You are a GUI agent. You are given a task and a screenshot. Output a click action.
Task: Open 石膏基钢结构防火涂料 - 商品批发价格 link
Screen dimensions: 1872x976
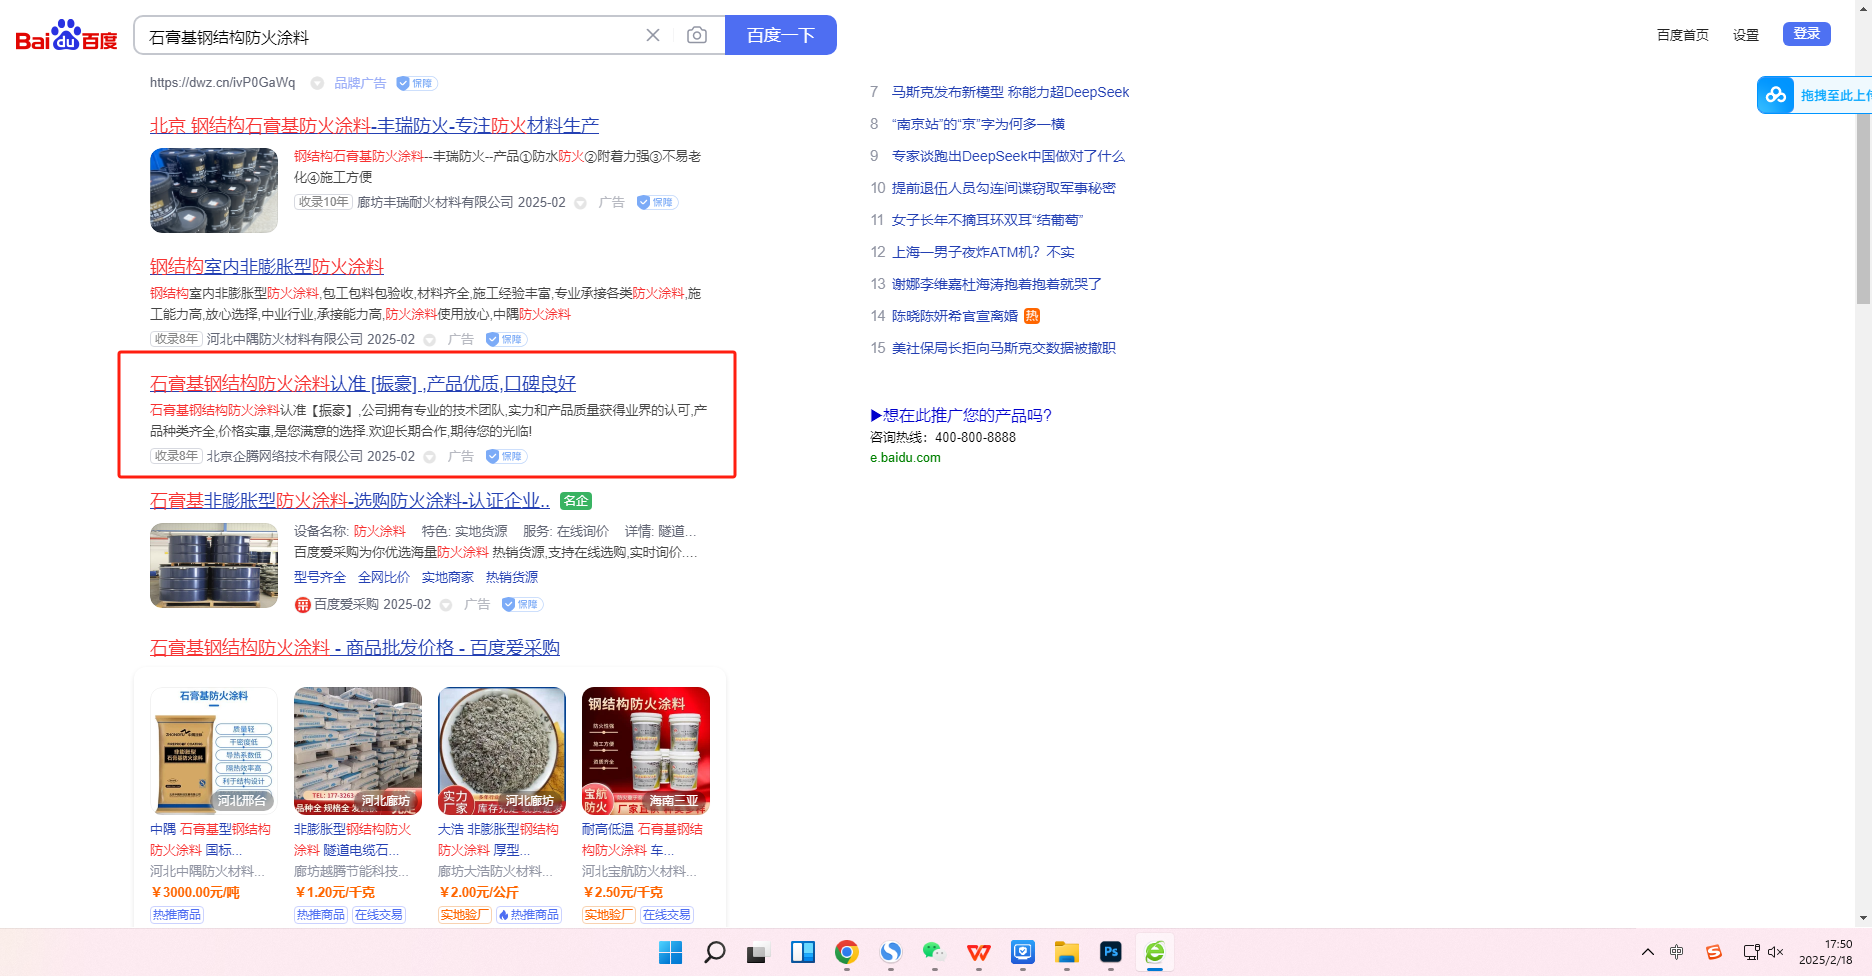click(355, 648)
